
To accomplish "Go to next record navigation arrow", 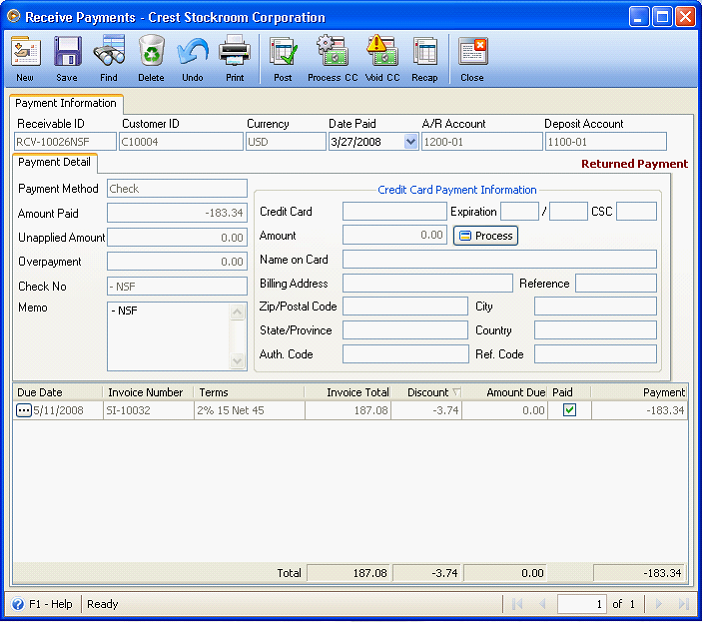I will point(659,604).
